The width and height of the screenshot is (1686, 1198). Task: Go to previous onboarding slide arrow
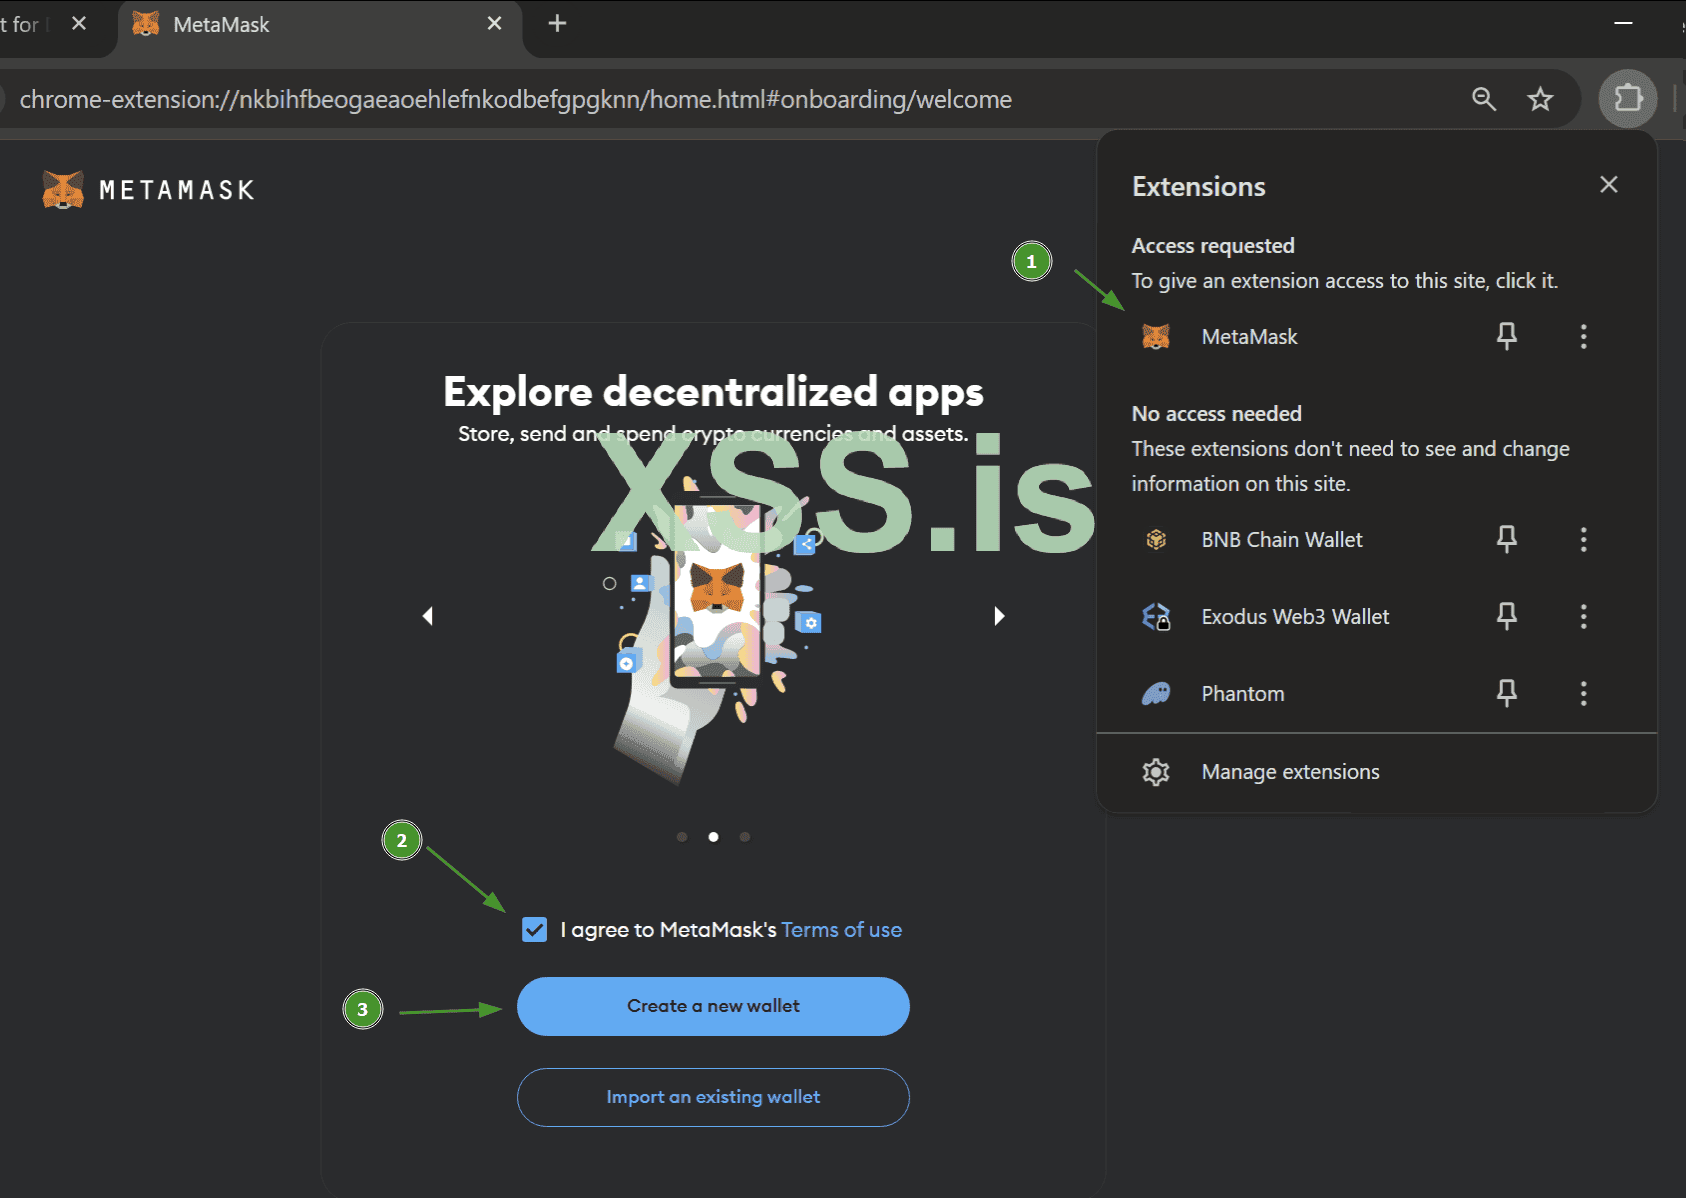(x=428, y=616)
